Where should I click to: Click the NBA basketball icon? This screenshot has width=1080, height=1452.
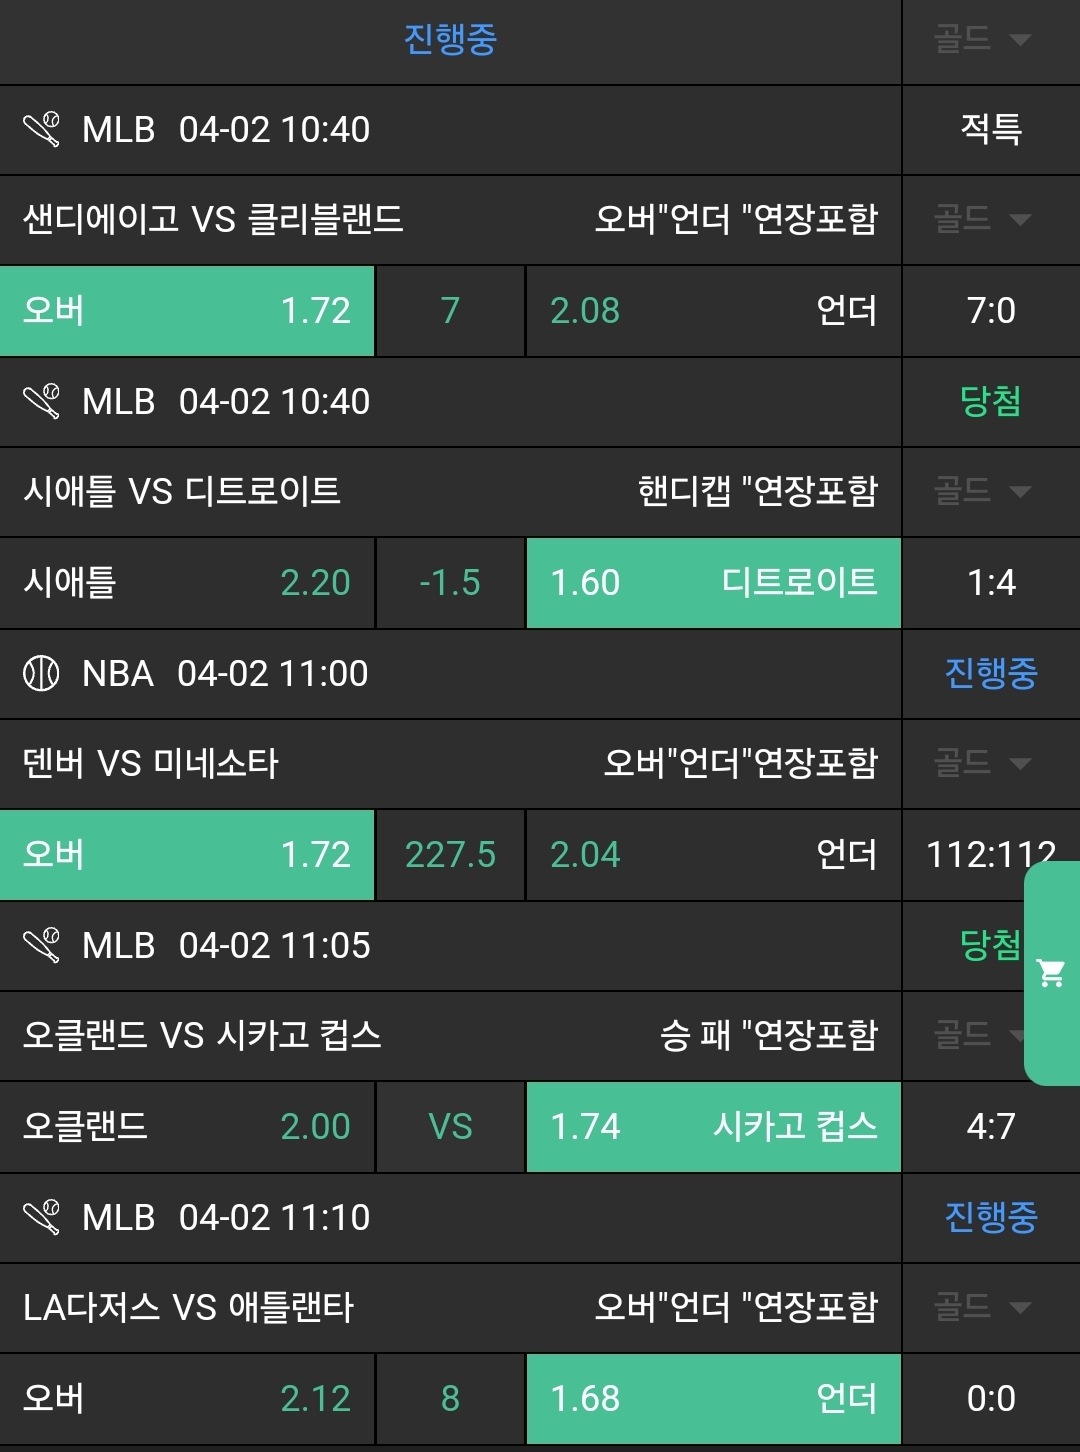tap(42, 674)
